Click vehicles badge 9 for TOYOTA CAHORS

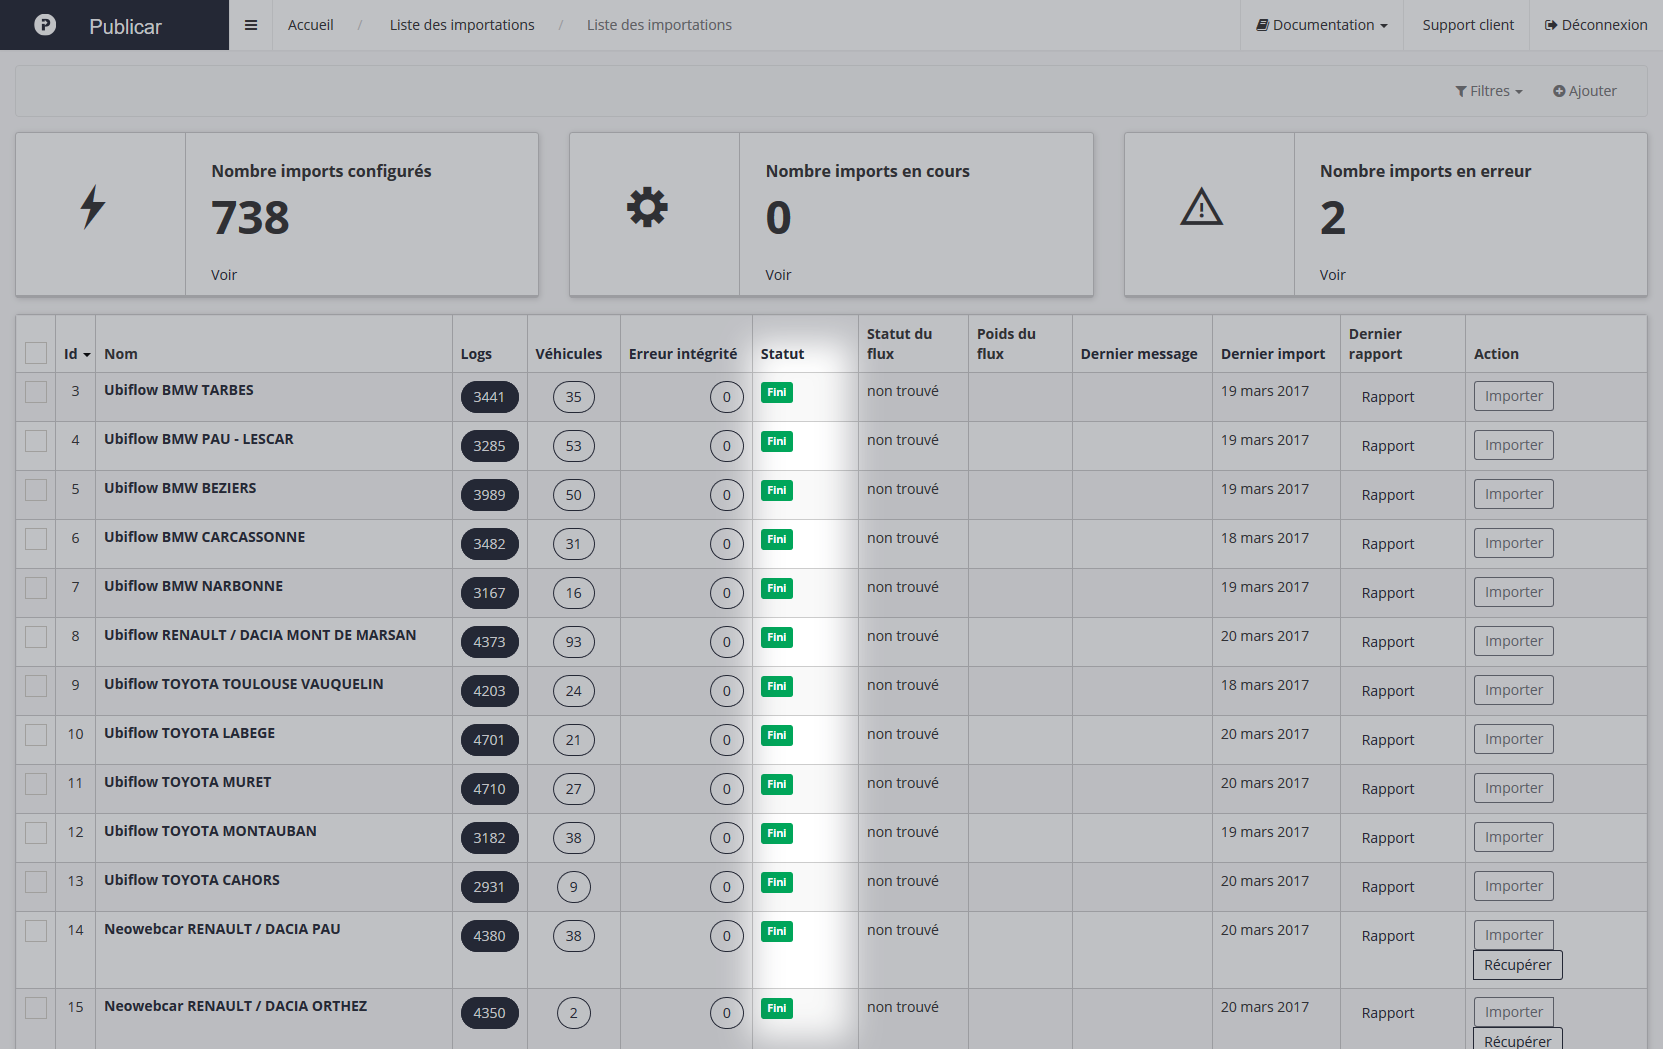573,887
